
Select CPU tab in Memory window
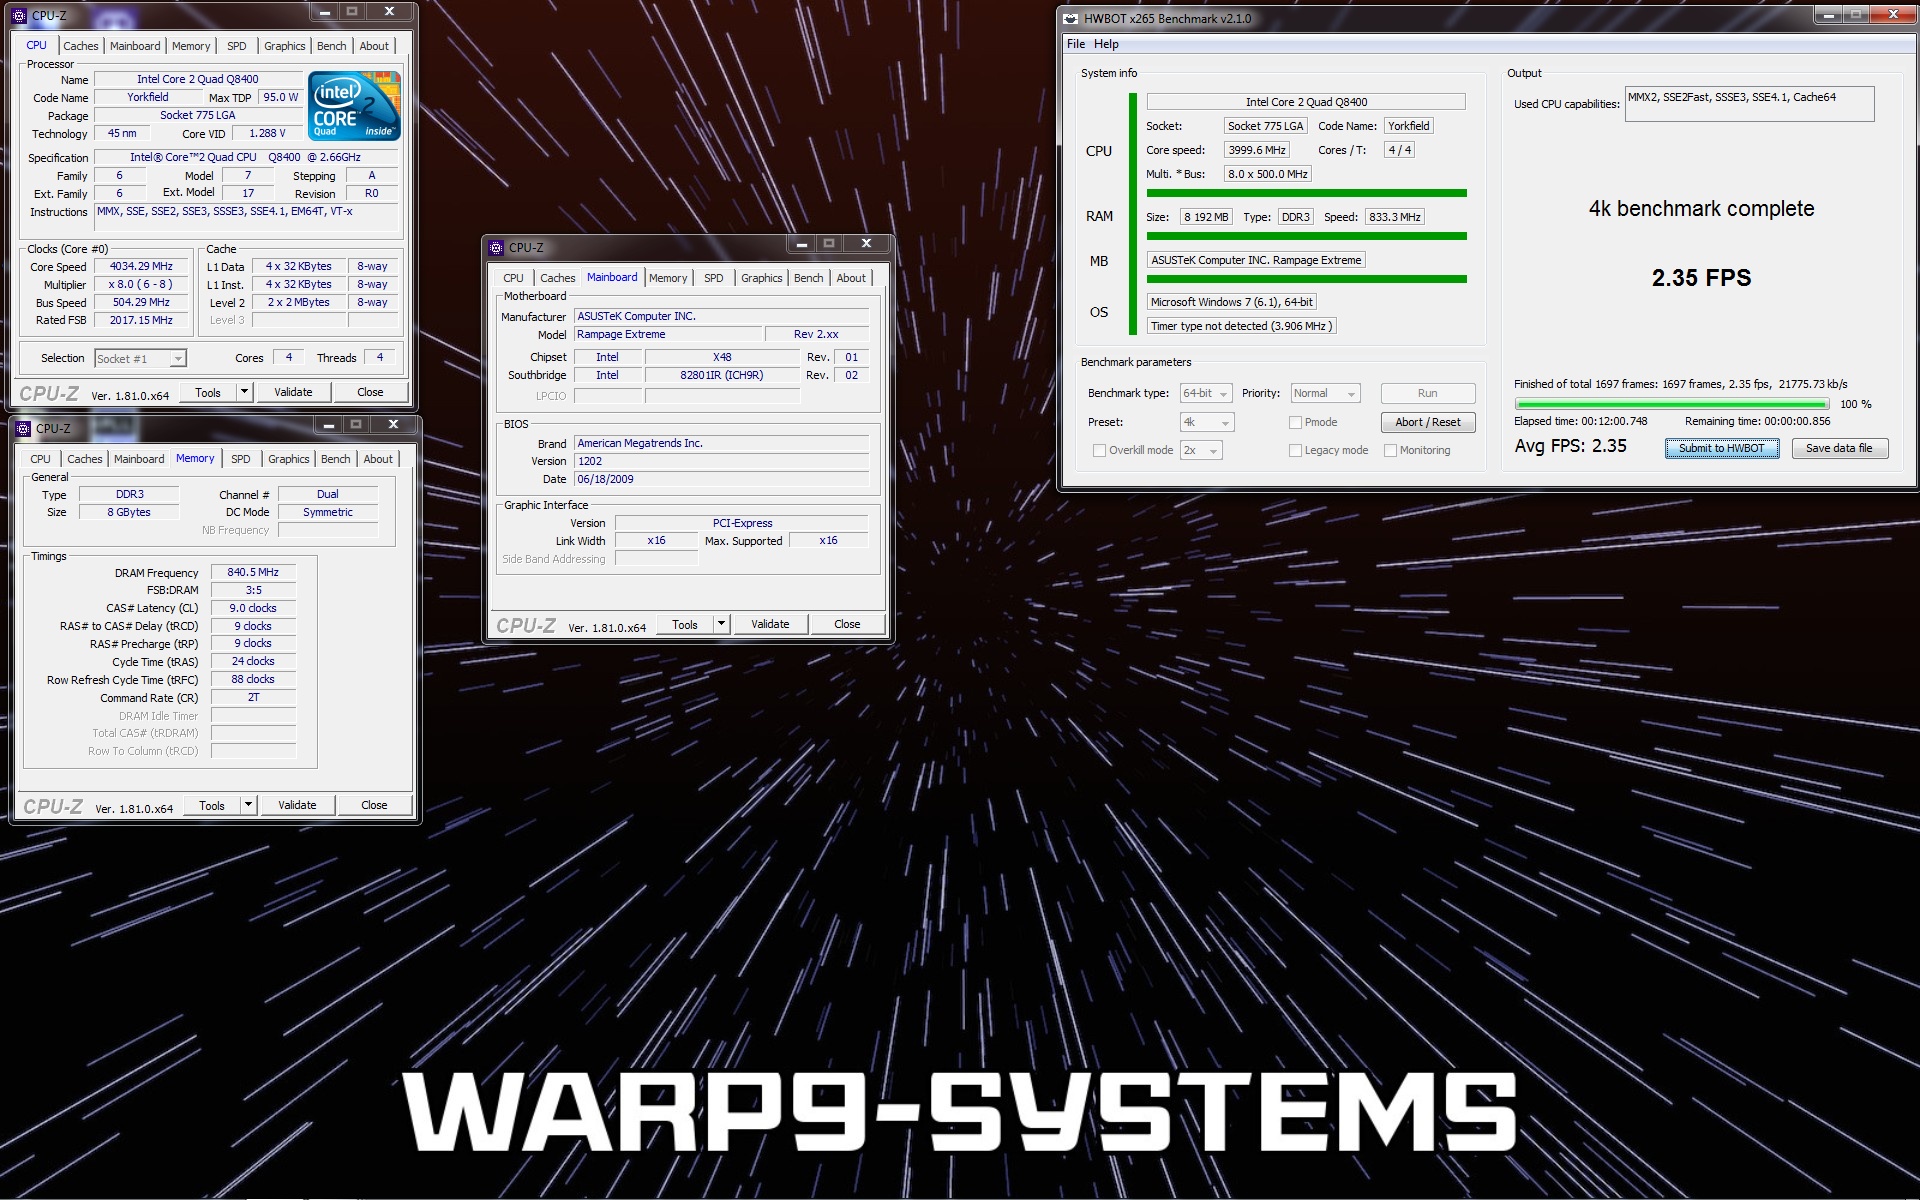tap(41, 459)
